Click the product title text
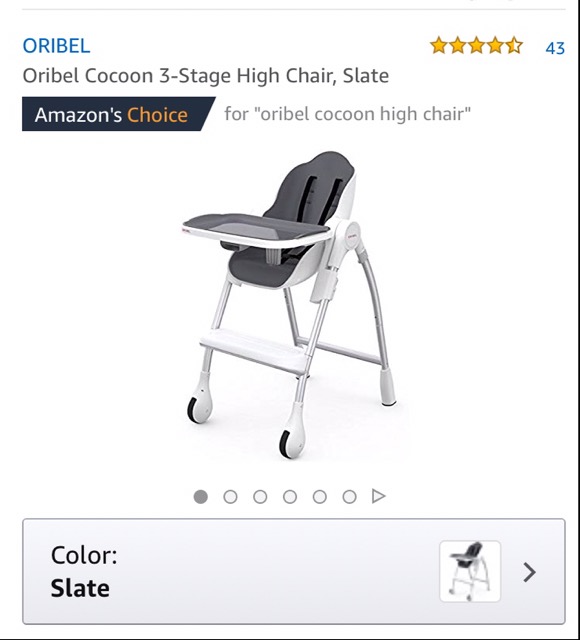Screen dimensions: 580x640 click(x=206, y=76)
